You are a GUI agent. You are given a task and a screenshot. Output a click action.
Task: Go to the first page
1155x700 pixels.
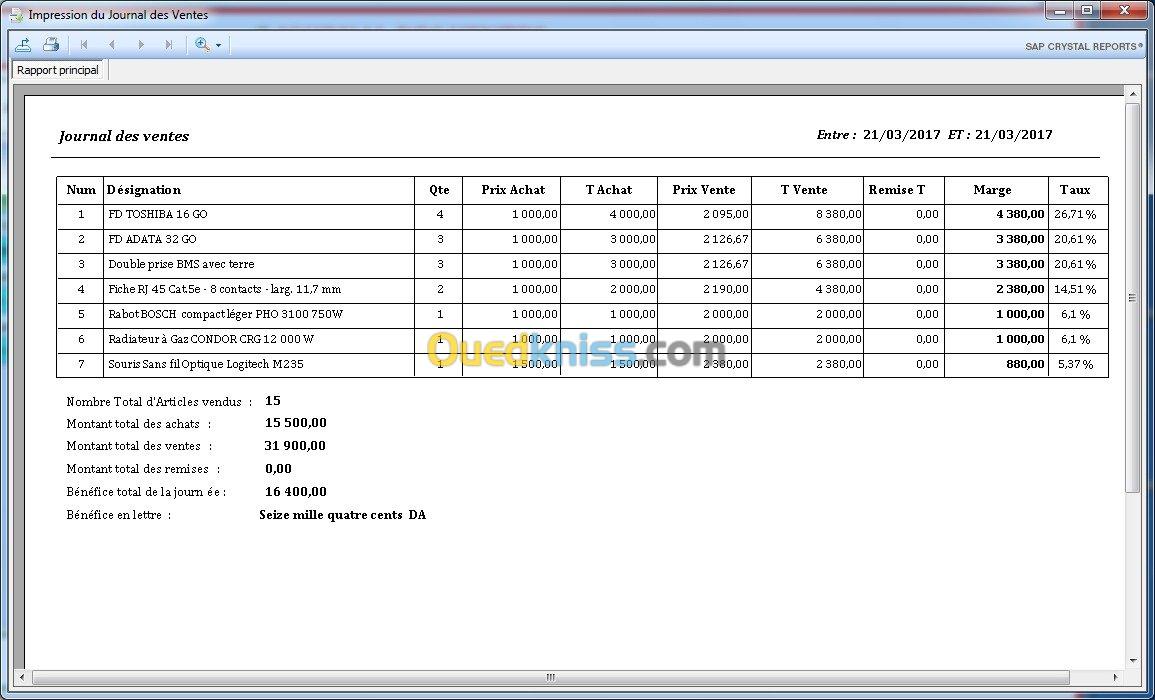click(84, 45)
